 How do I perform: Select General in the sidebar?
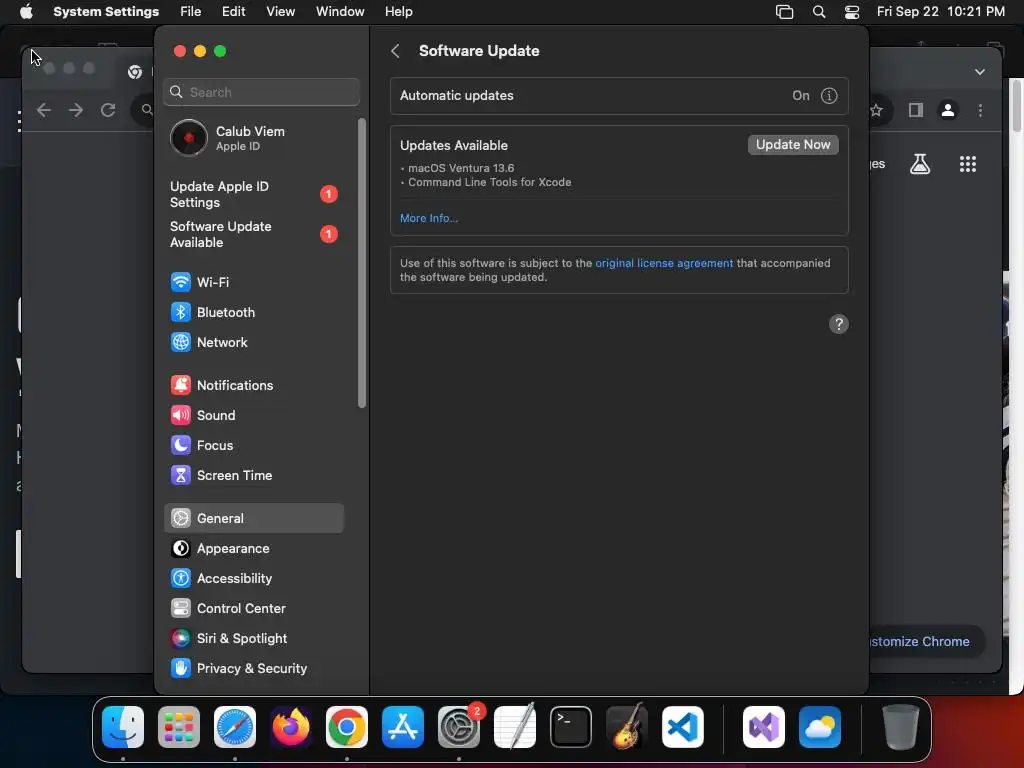pyautogui.click(x=253, y=519)
